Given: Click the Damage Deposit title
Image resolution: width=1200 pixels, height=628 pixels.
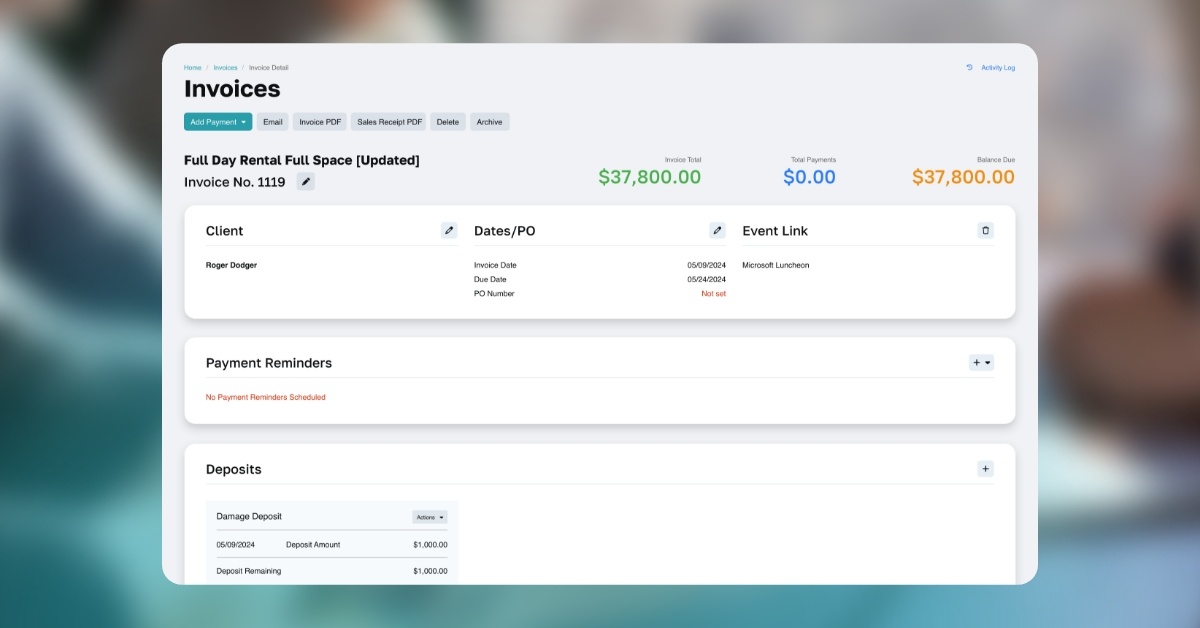Looking at the screenshot, I should [x=249, y=516].
